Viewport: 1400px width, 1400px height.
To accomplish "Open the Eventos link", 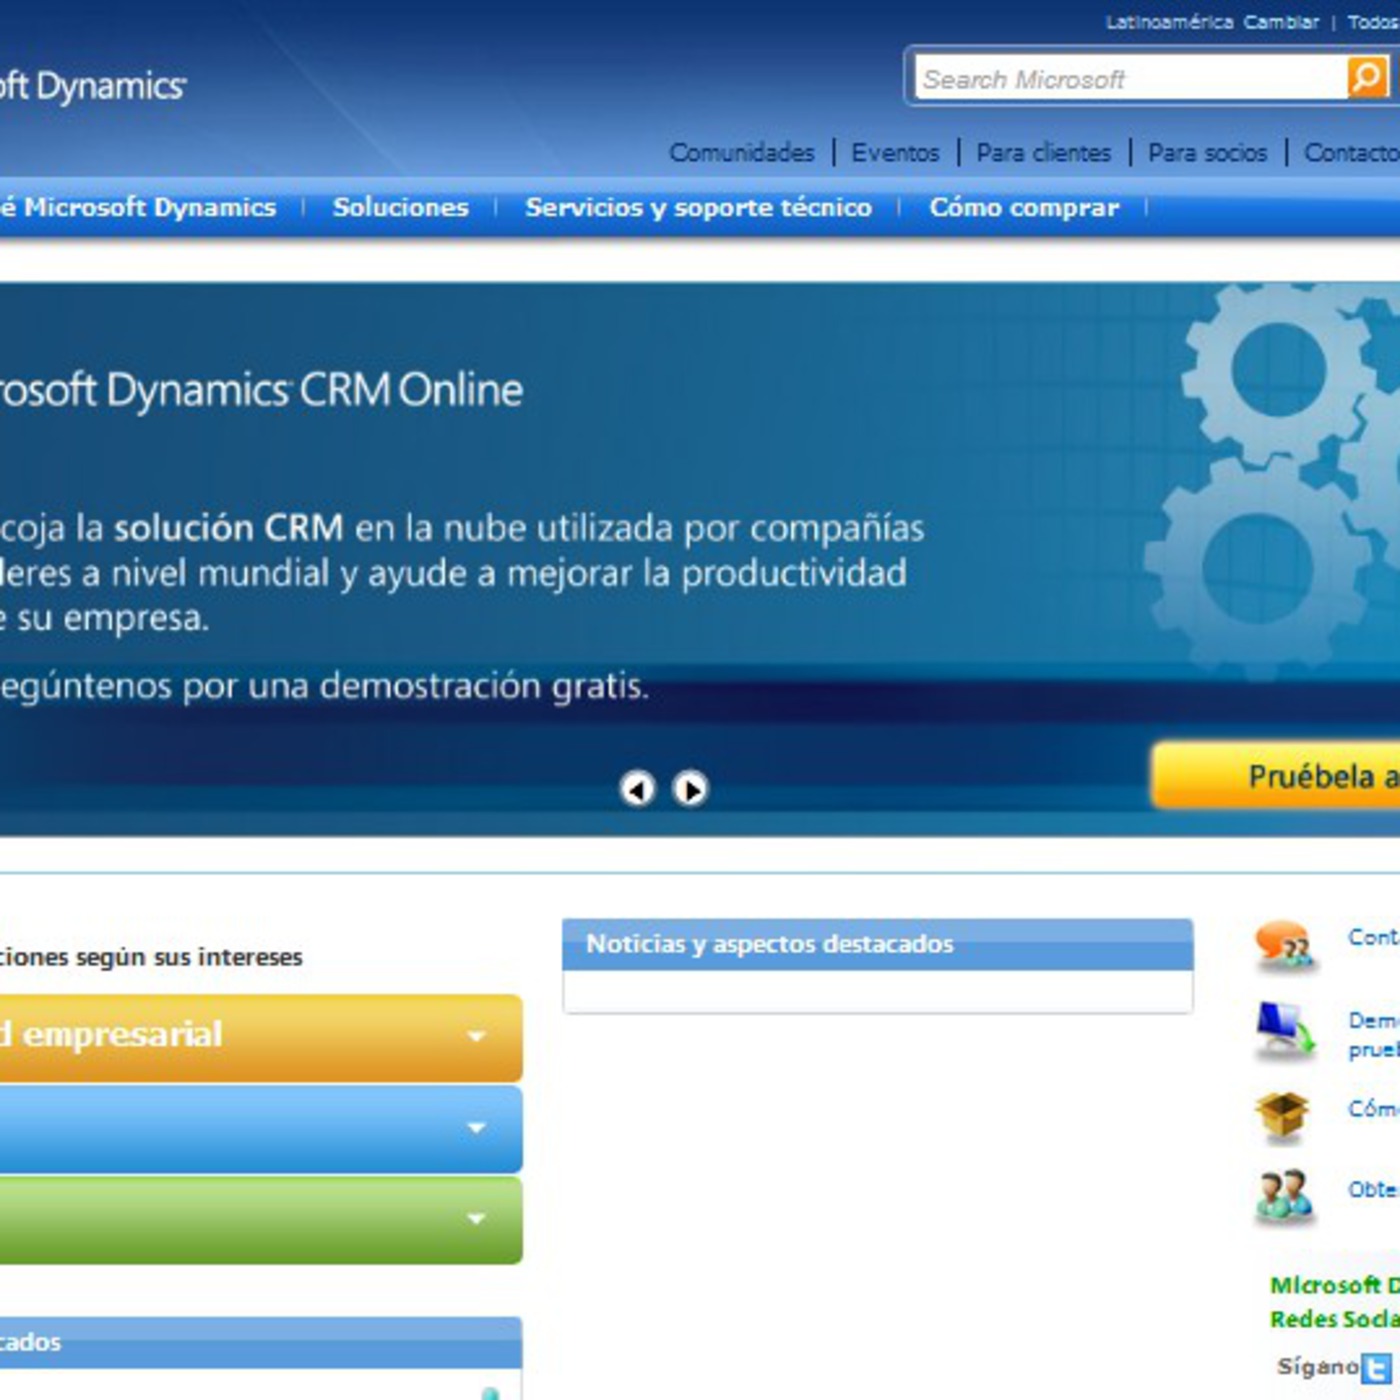I will click(x=895, y=153).
